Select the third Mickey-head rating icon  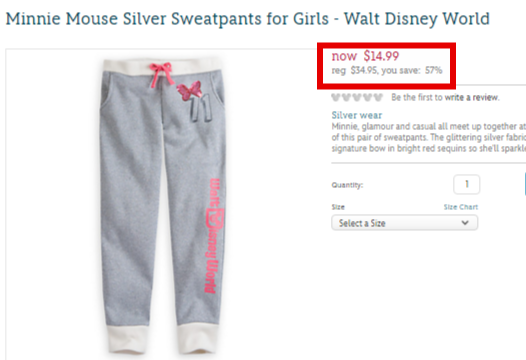point(357,97)
